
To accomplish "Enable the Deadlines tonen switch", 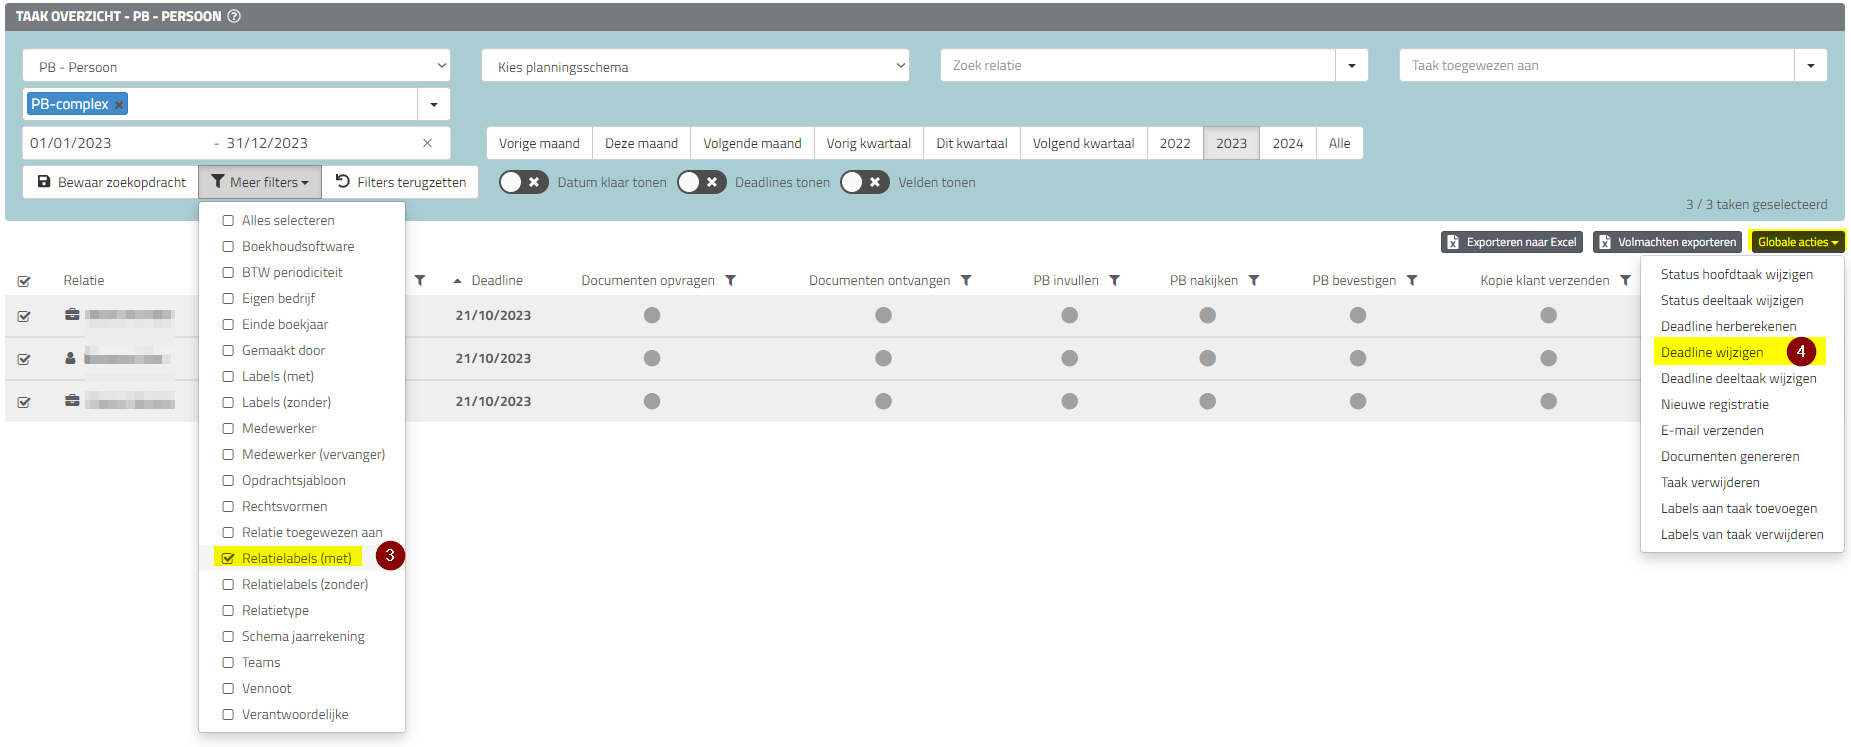I will click(x=701, y=182).
